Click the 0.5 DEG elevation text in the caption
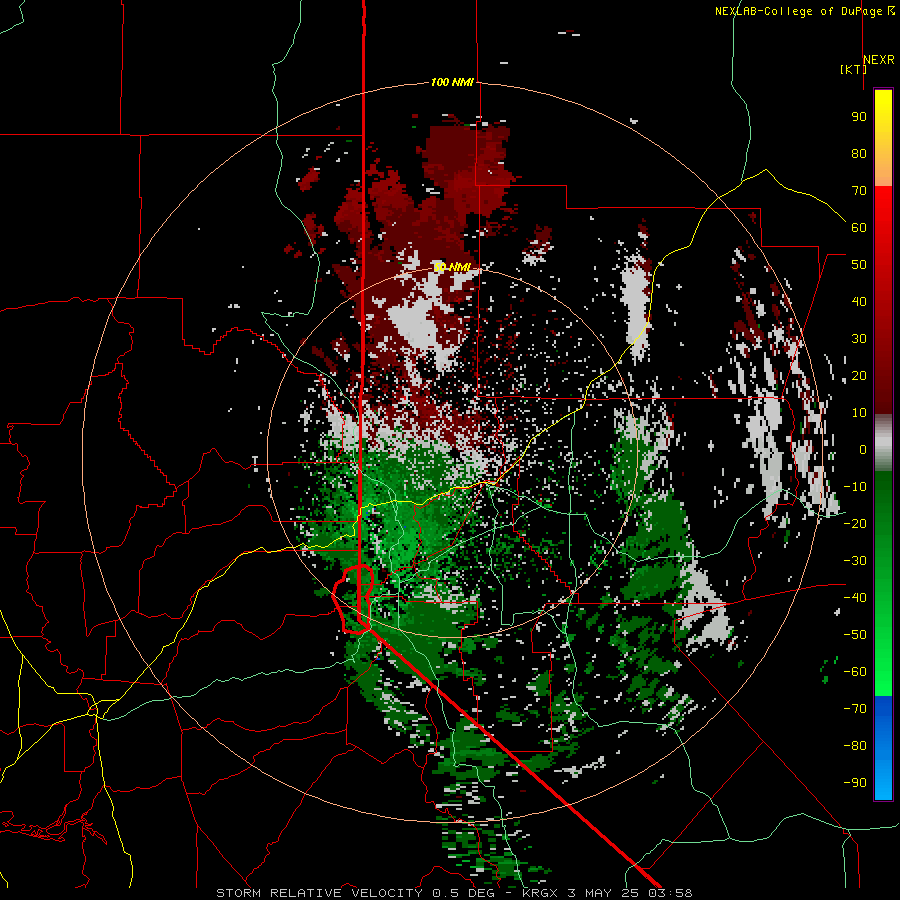Viewport: 900px width, 900px height. point(469,893)
